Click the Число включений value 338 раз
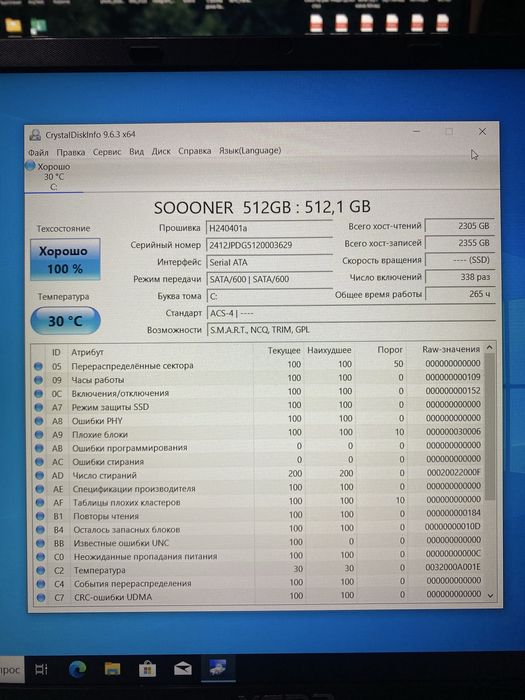The width and height of the screenshot is (525, 700). [460, 277]
